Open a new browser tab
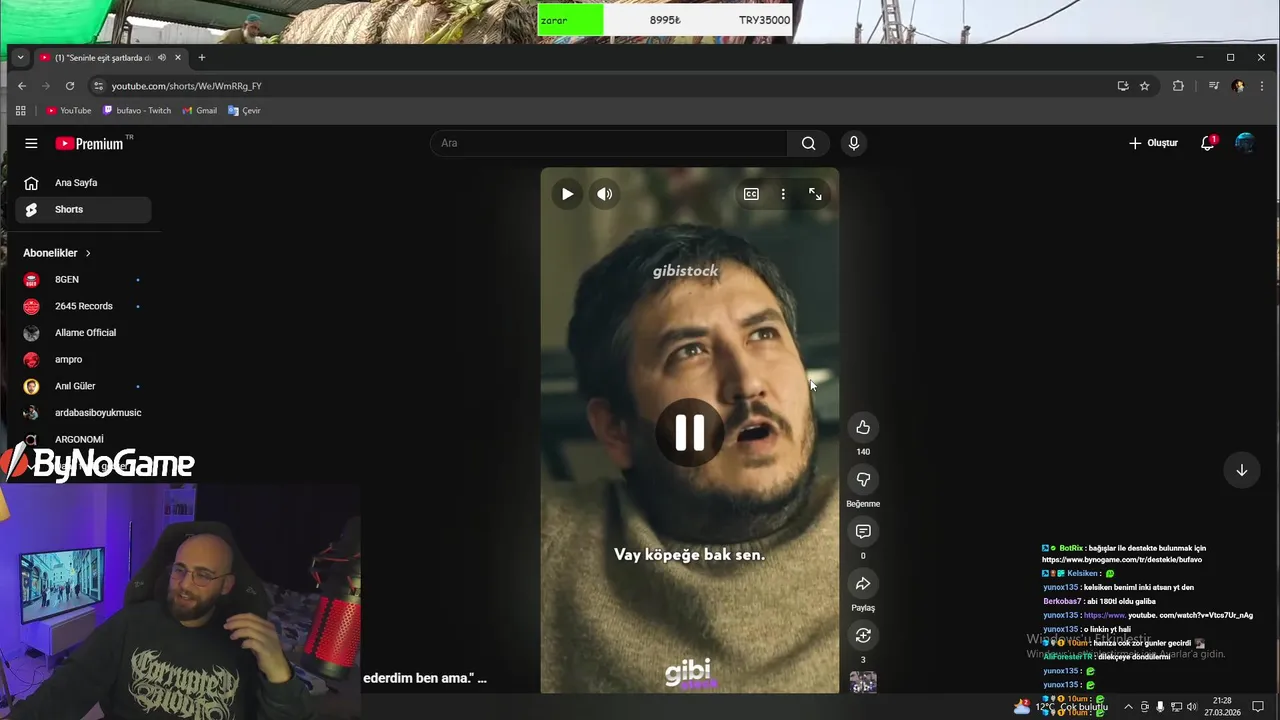 202,57
